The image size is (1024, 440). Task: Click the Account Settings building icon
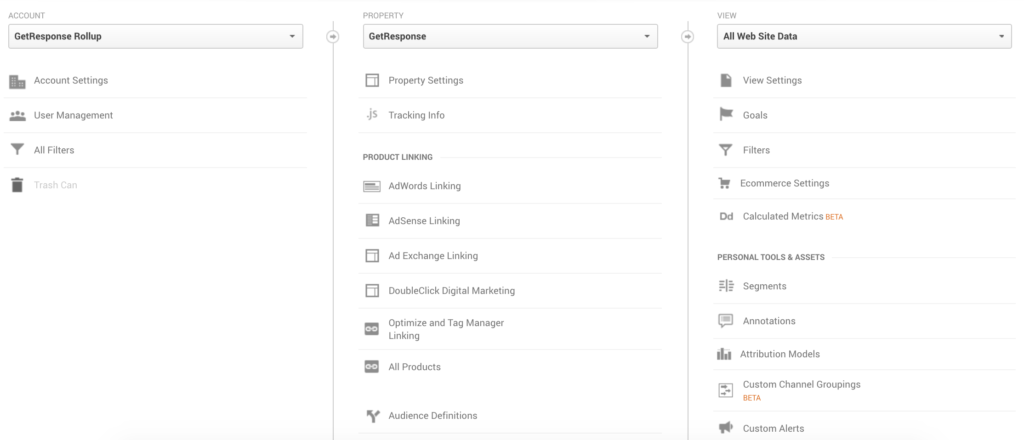[x=17, y=82]
